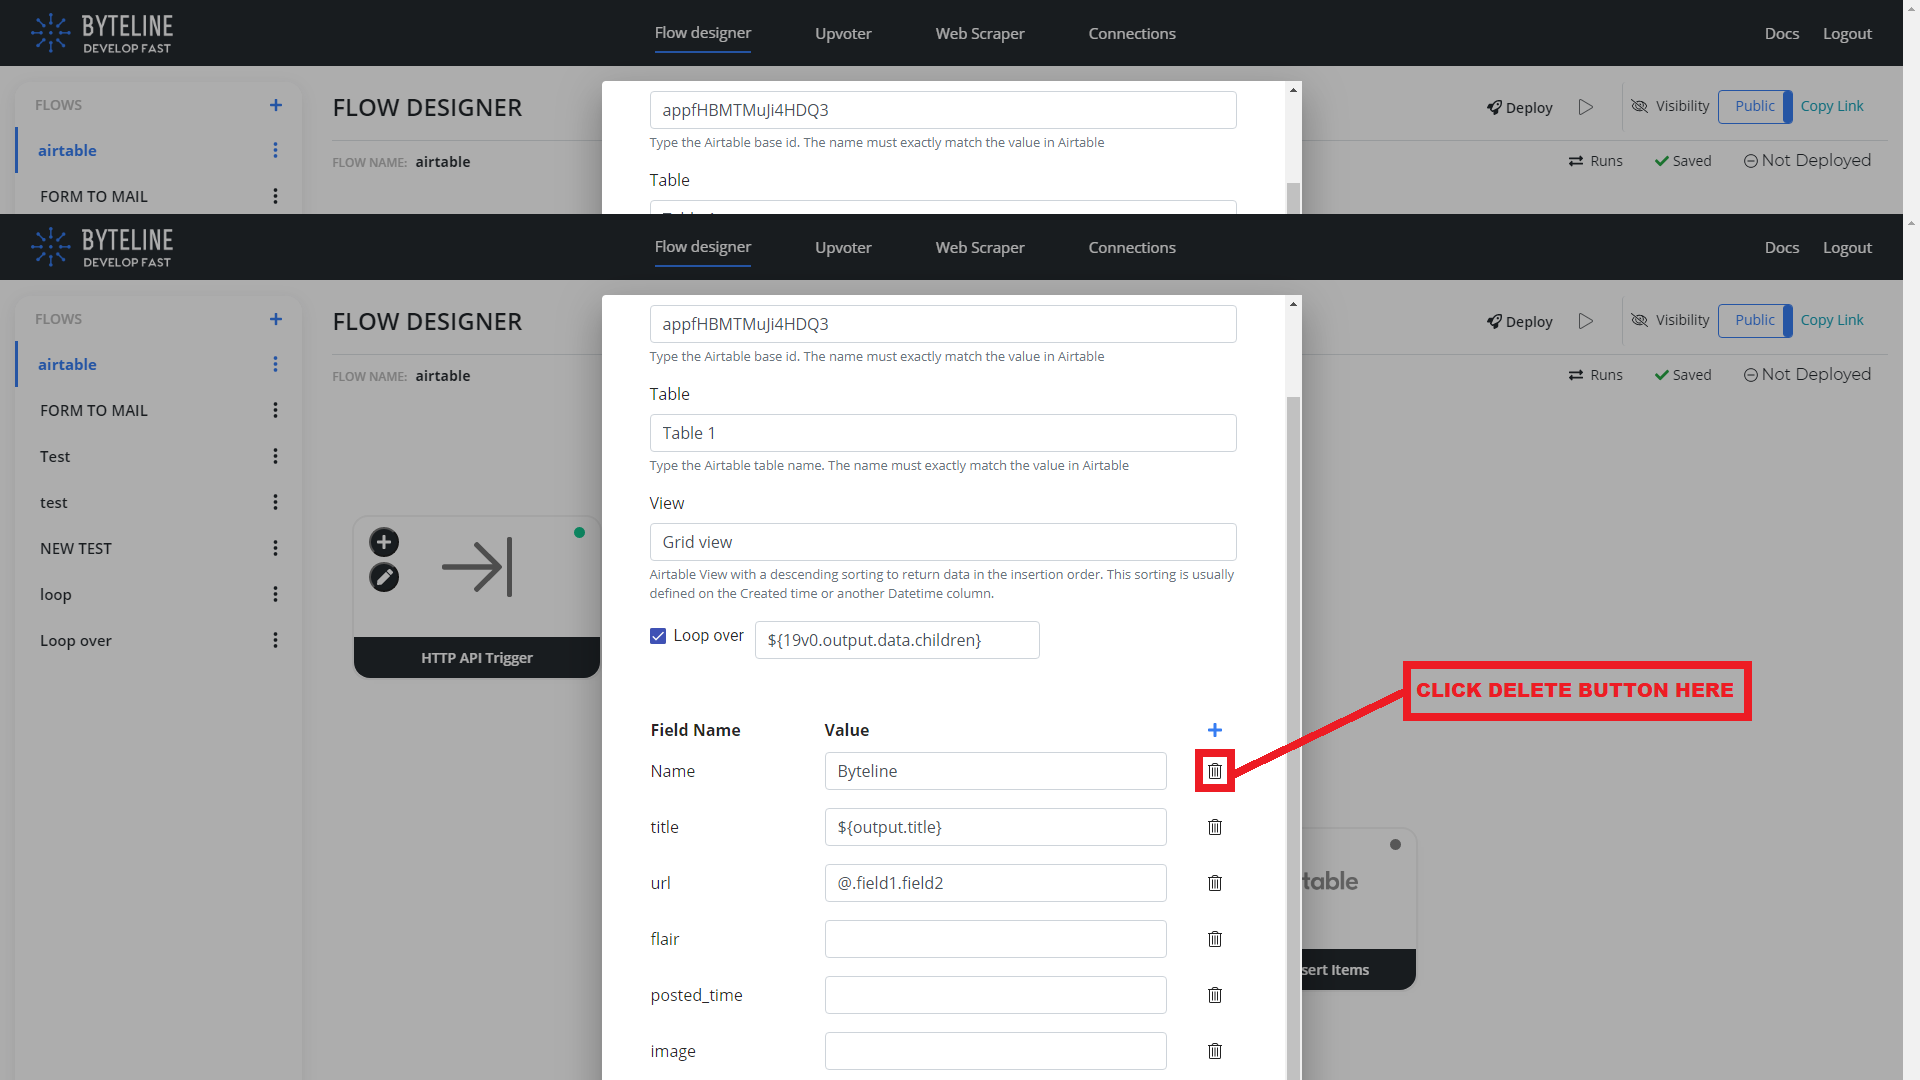Viewport: 1920px width, 1080px height.
Task: Click run play icon in top-most toolbar
Action: click(x=1585, y=107)
